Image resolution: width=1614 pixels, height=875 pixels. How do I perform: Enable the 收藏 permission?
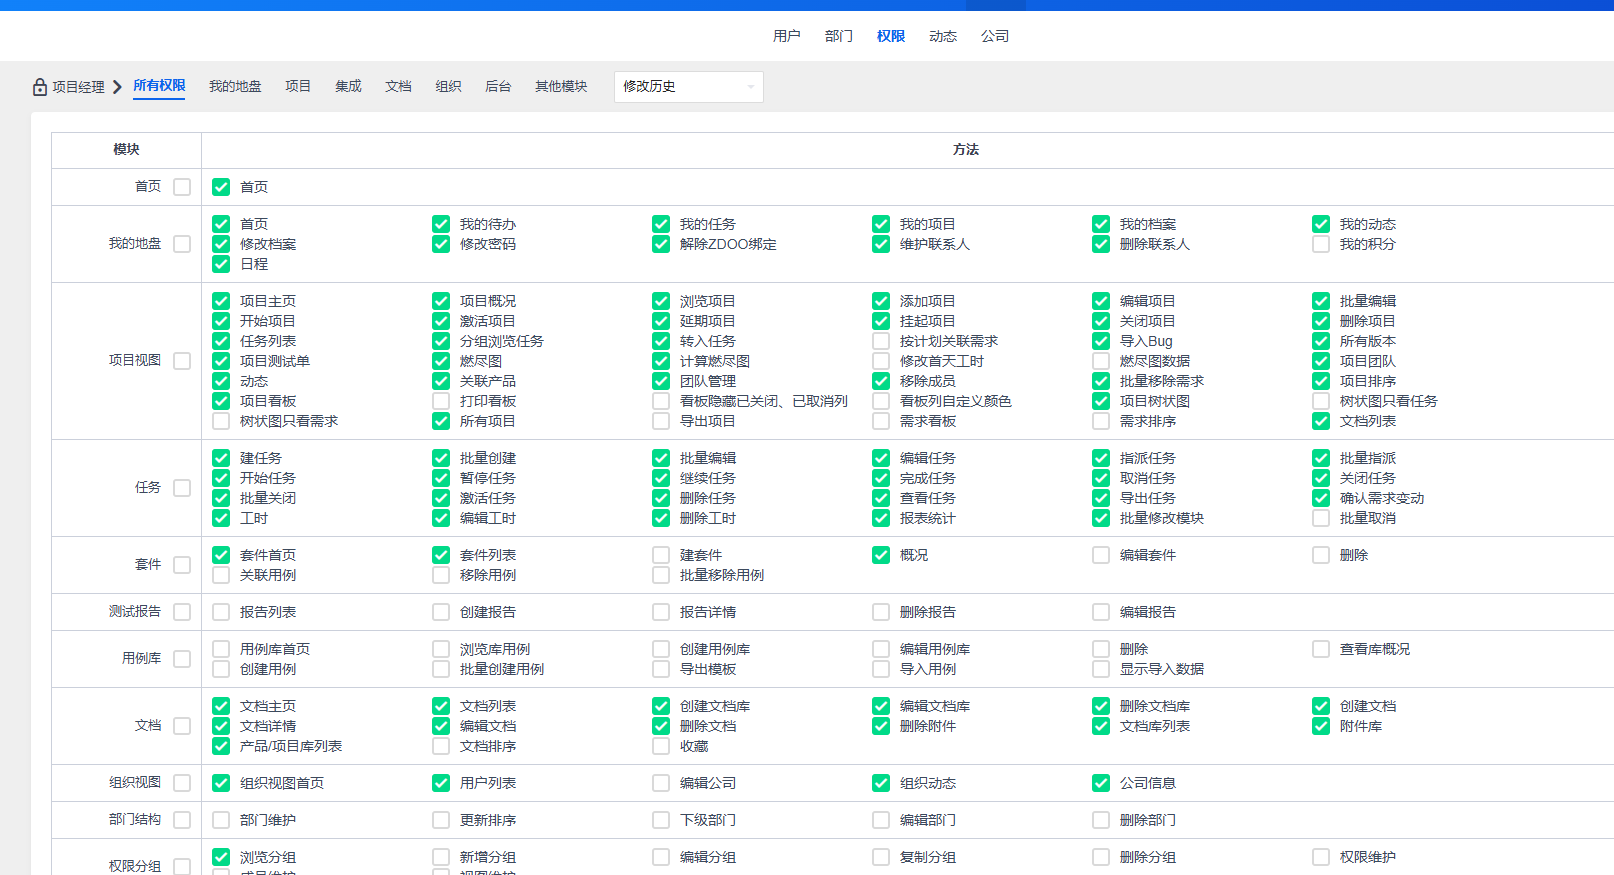pos(661,746)
